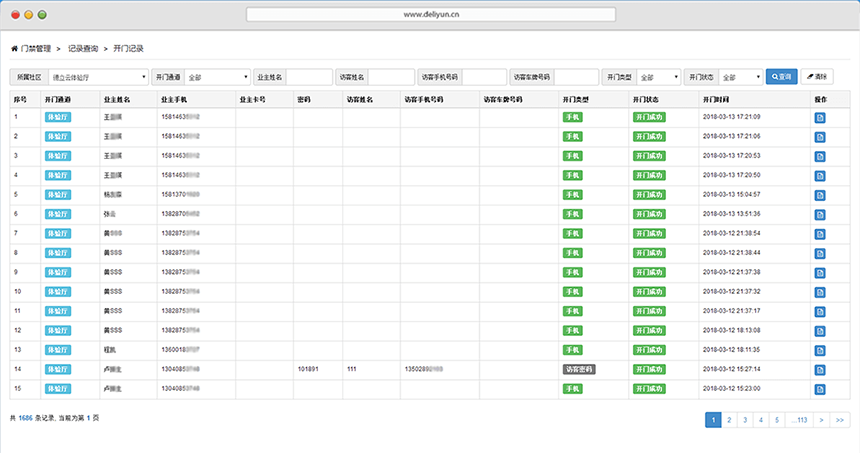Click the 开门成功 status badge in row 1
The width and height of the screenshot is (860, 453).
649,117
